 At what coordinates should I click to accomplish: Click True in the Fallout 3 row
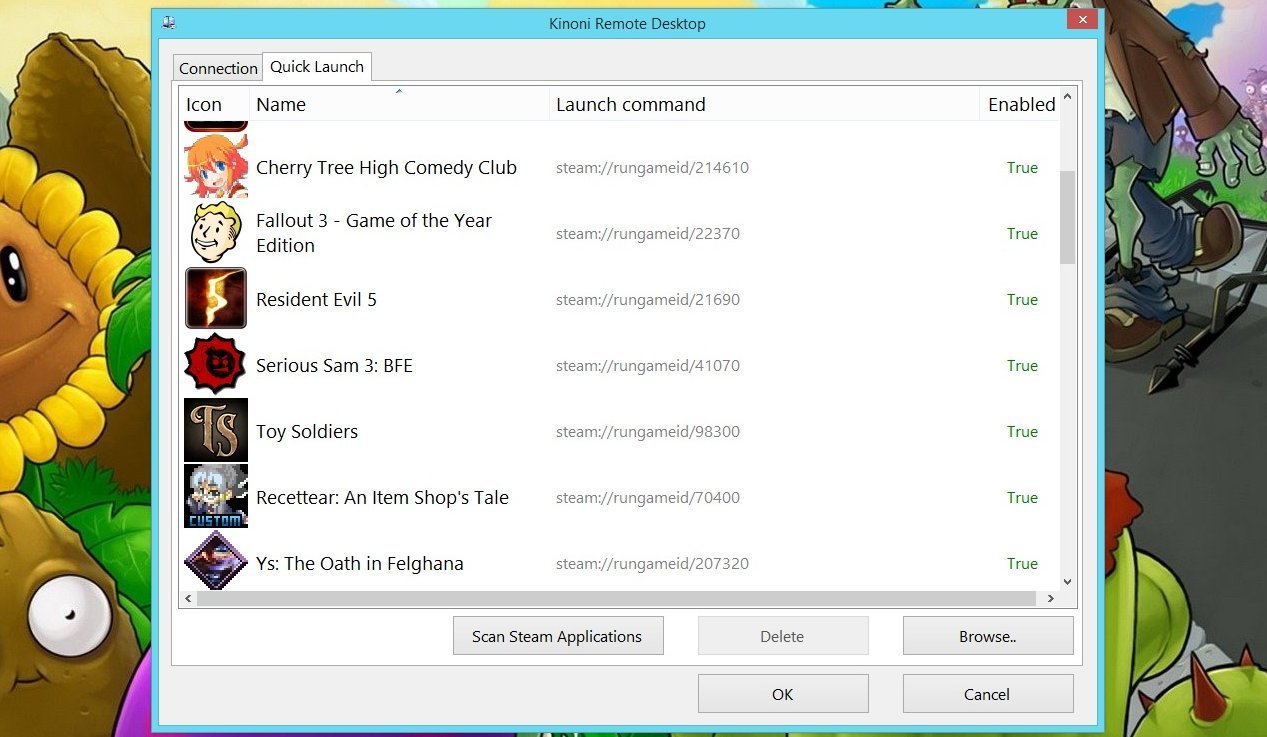(1022, 234)
